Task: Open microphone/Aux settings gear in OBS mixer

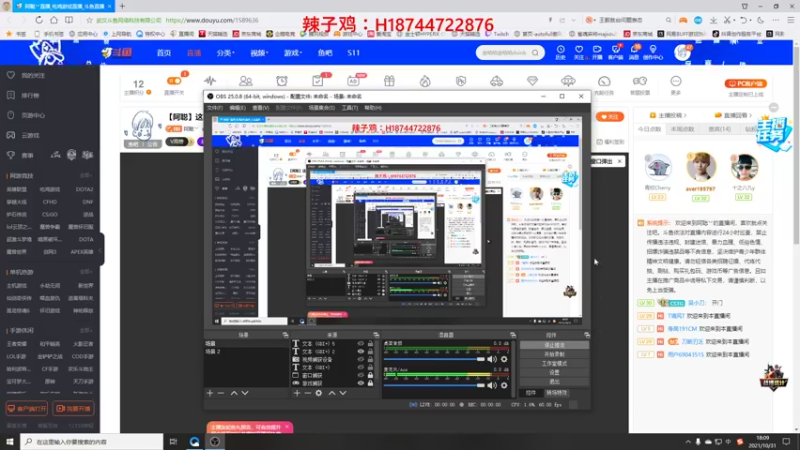Action: [504, 385]
